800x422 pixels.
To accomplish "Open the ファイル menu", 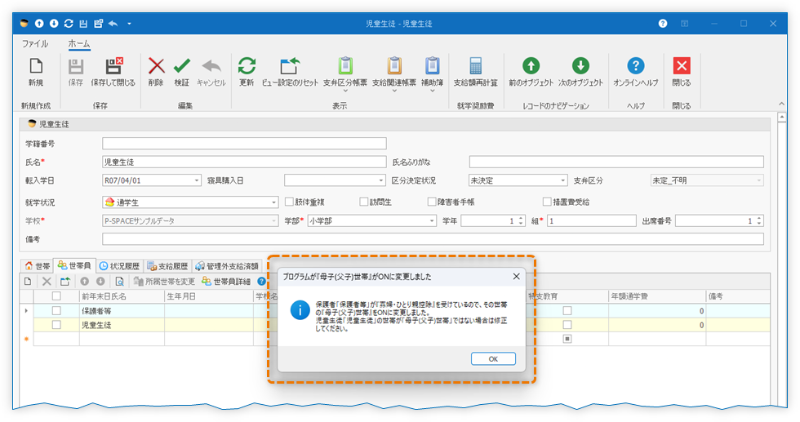I will 35,44.
